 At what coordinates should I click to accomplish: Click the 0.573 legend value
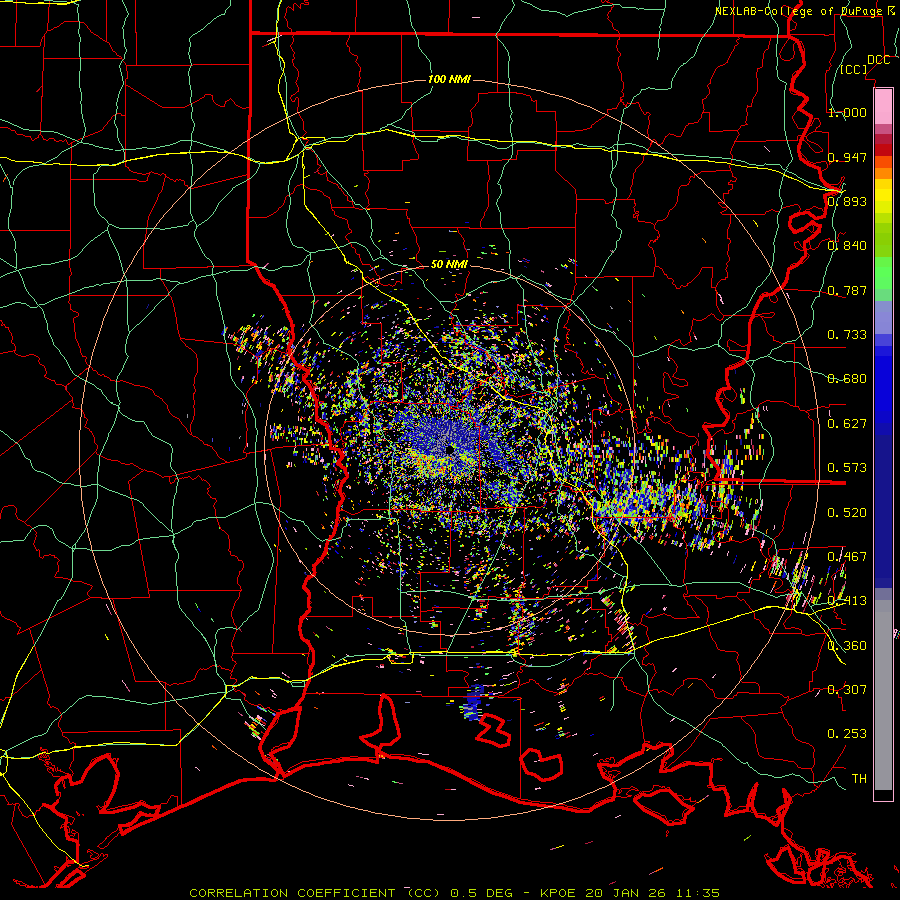click(x=847, y=468)
